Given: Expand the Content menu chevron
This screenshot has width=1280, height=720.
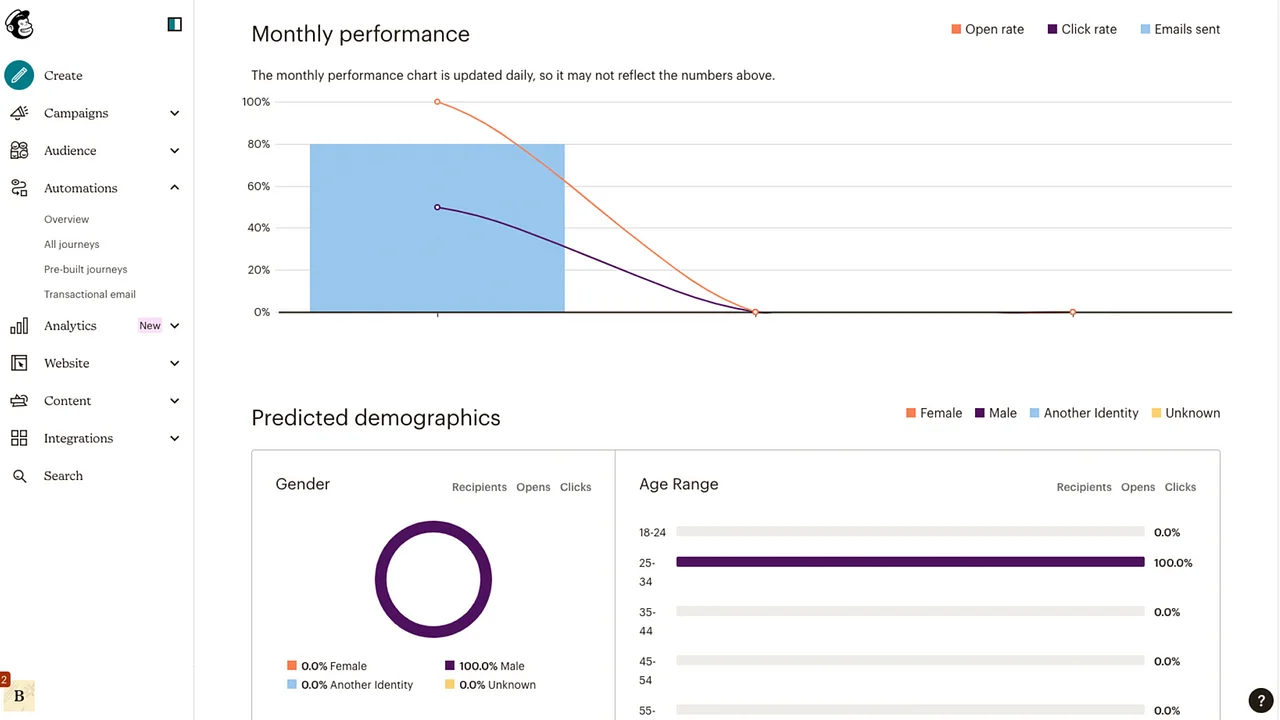Looking at the screenshot, I should tap(175, 401).
